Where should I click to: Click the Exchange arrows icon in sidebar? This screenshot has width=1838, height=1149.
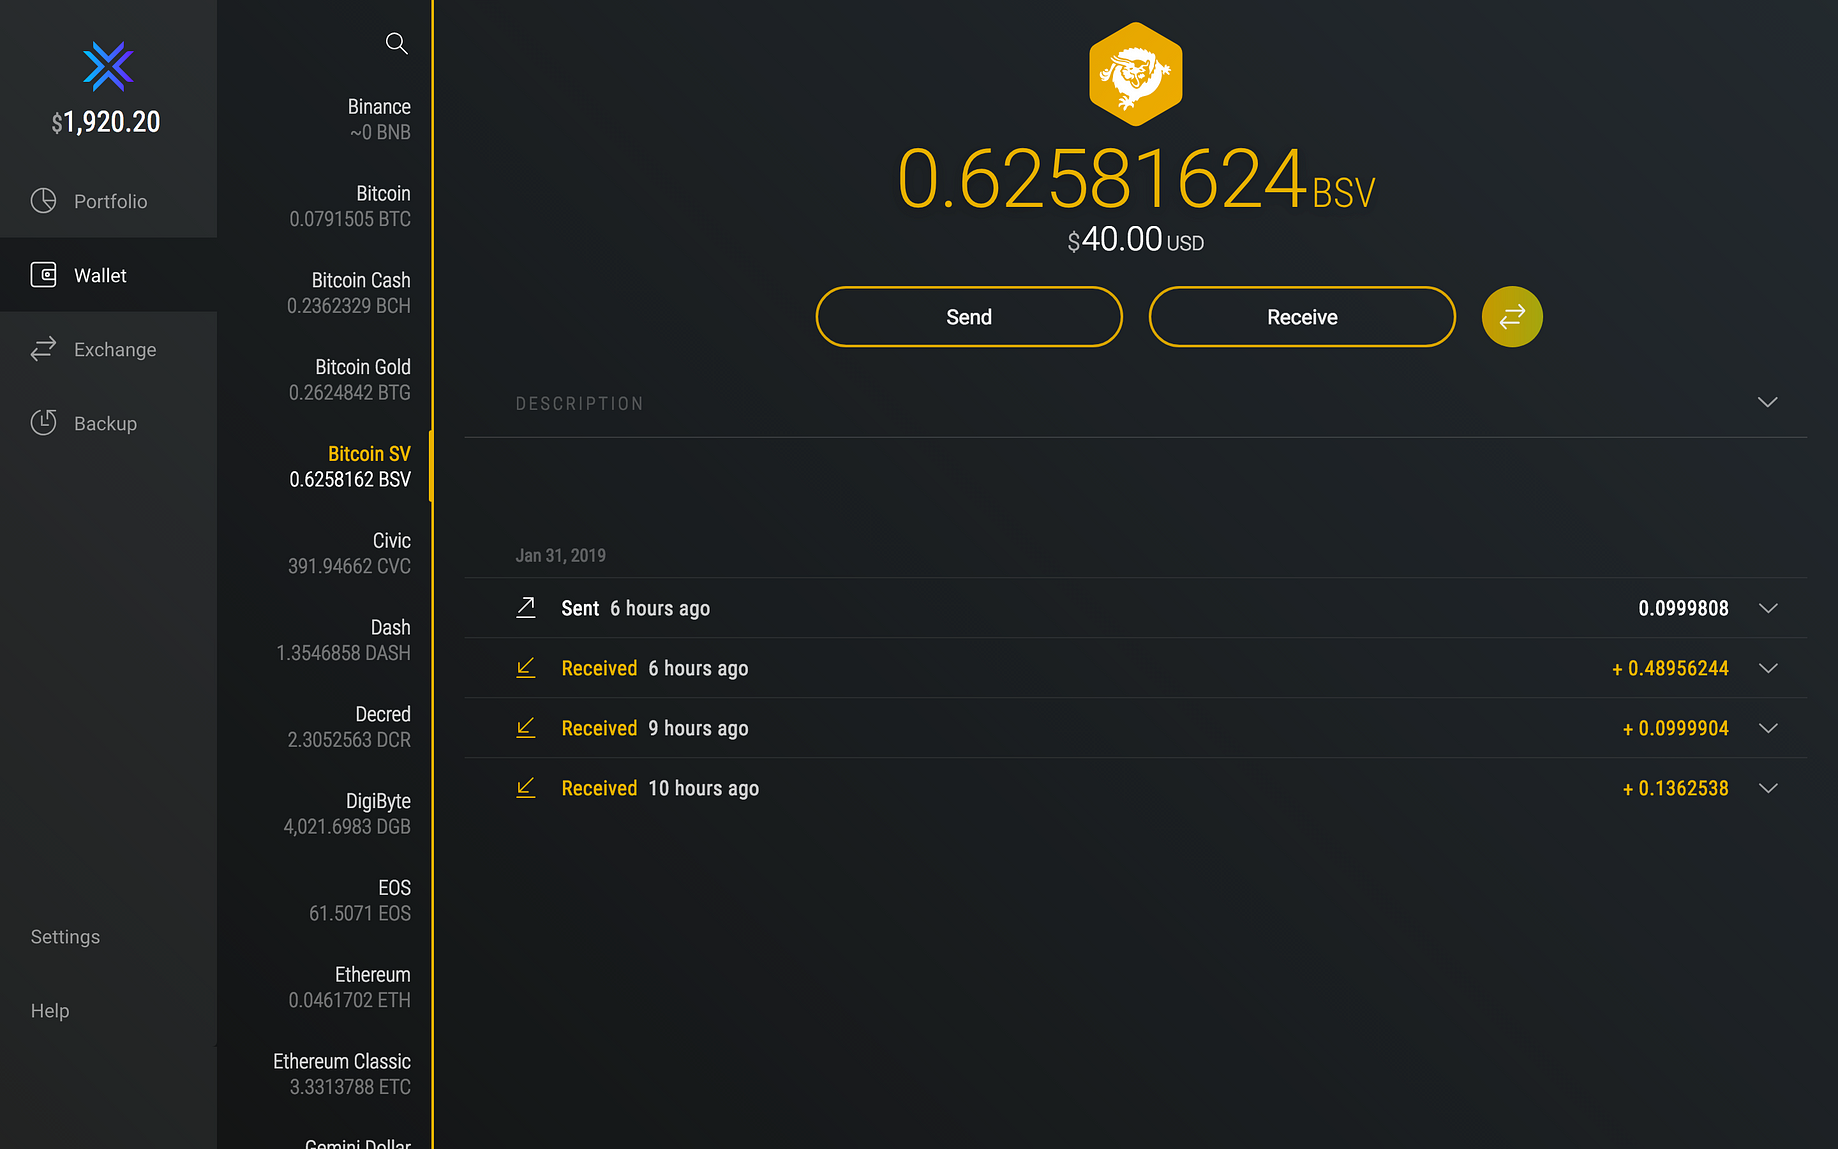[x=44, y=349]
